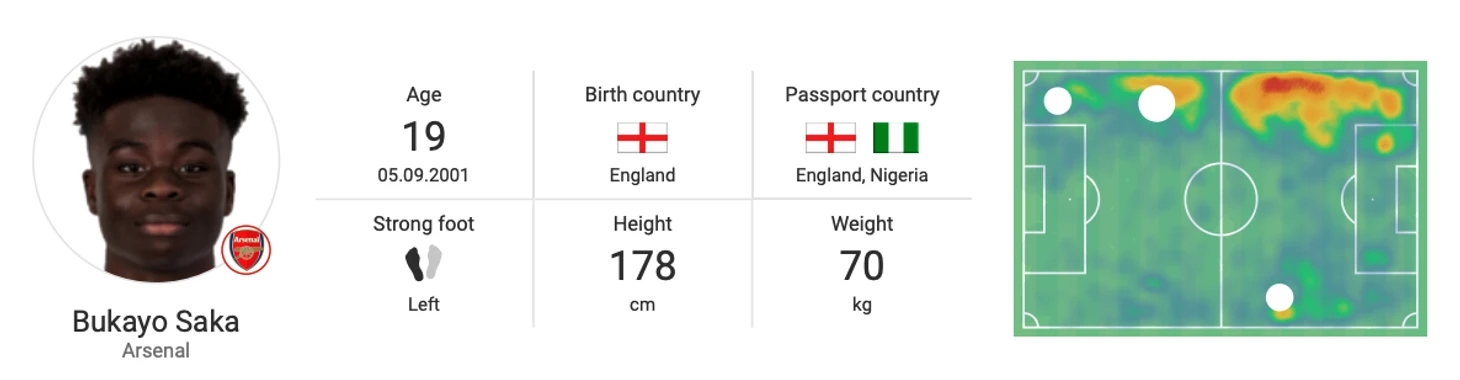This screenshot has height=380, width=1460.
Task: Click the birth date 05.09.2001
Action: click(423, 175)
